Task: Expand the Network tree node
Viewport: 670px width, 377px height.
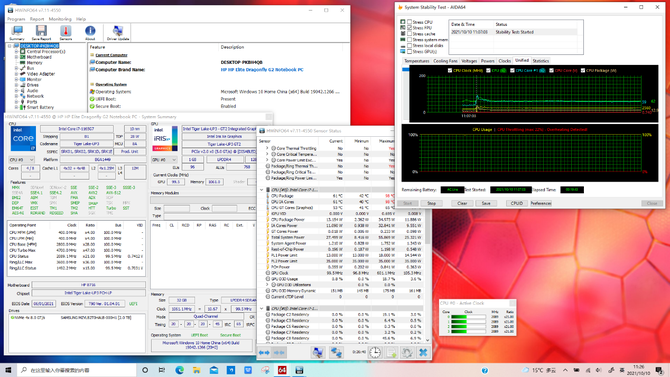Action: coord(17,96)
